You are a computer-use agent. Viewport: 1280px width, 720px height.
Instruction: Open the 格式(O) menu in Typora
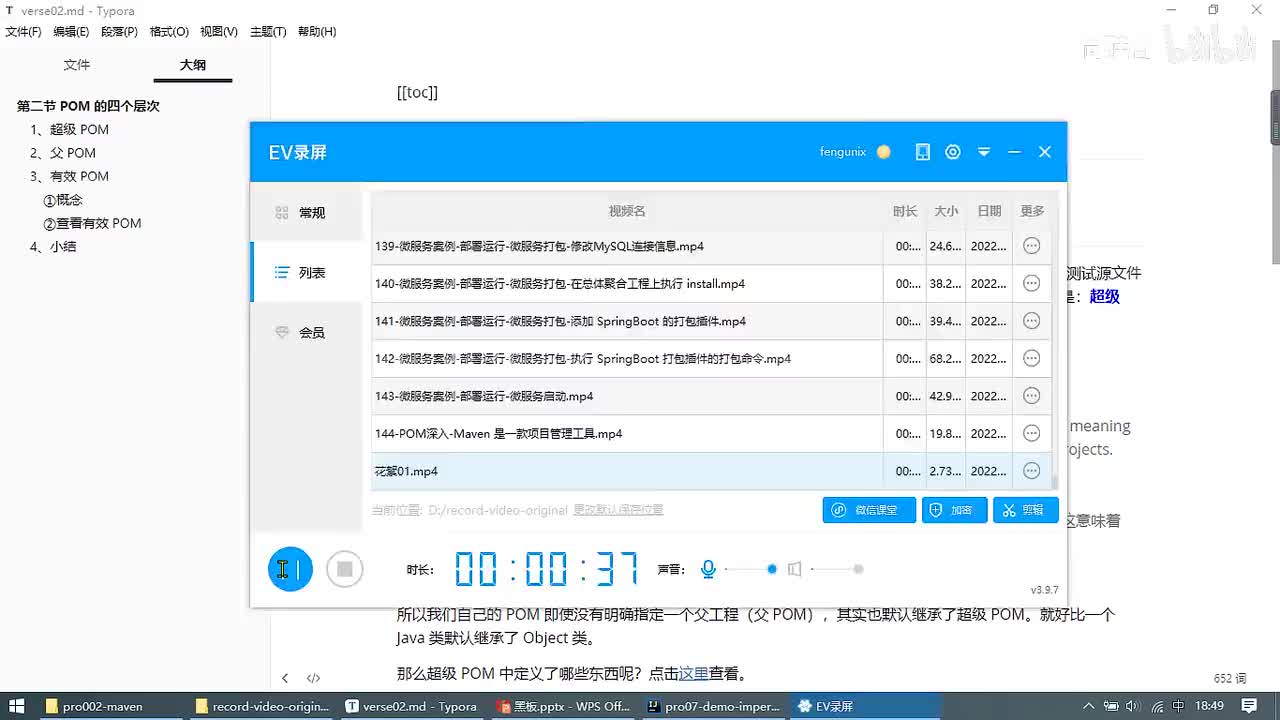[x=169, y=32]
